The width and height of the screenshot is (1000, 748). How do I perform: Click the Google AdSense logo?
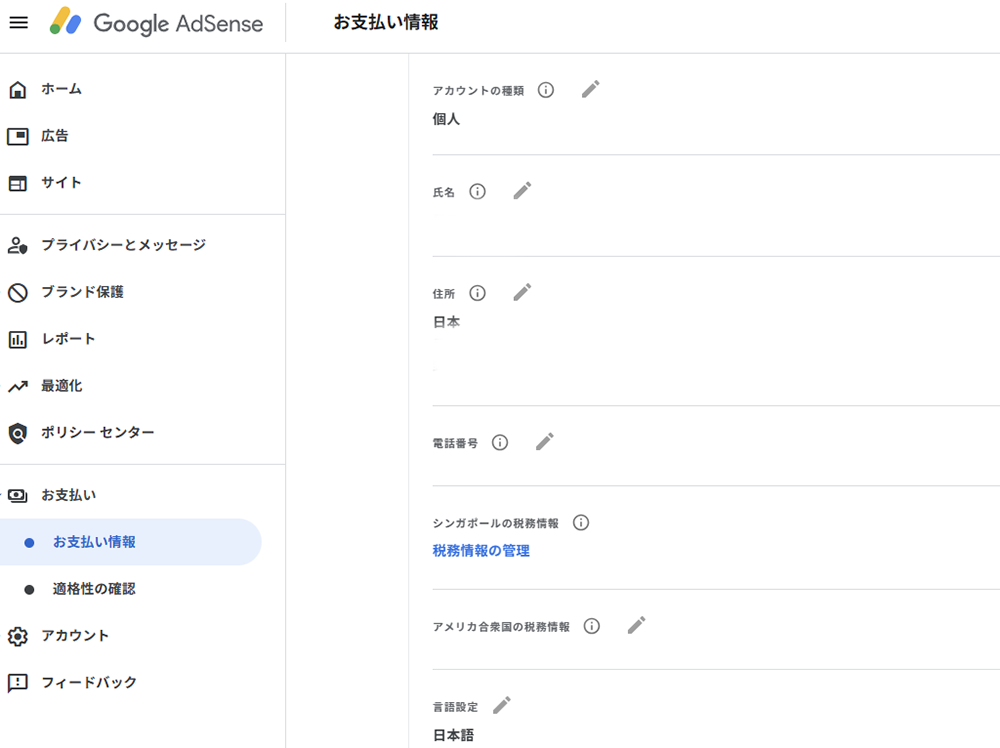click(x=157, y=23)
